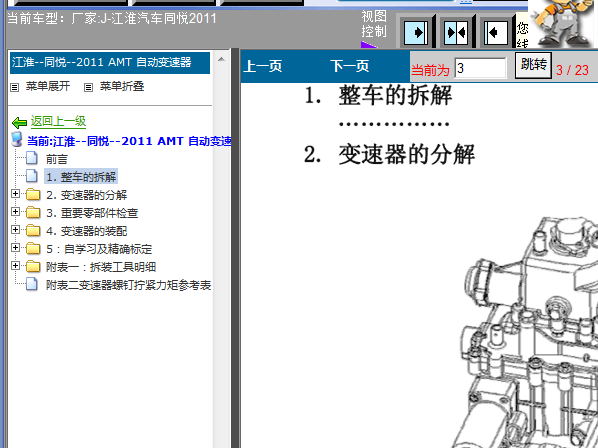Image resolution: width=598 pixels, height=448 pixels.
Task: Click the view control center-split panel icon
Action: pos(456,32)
